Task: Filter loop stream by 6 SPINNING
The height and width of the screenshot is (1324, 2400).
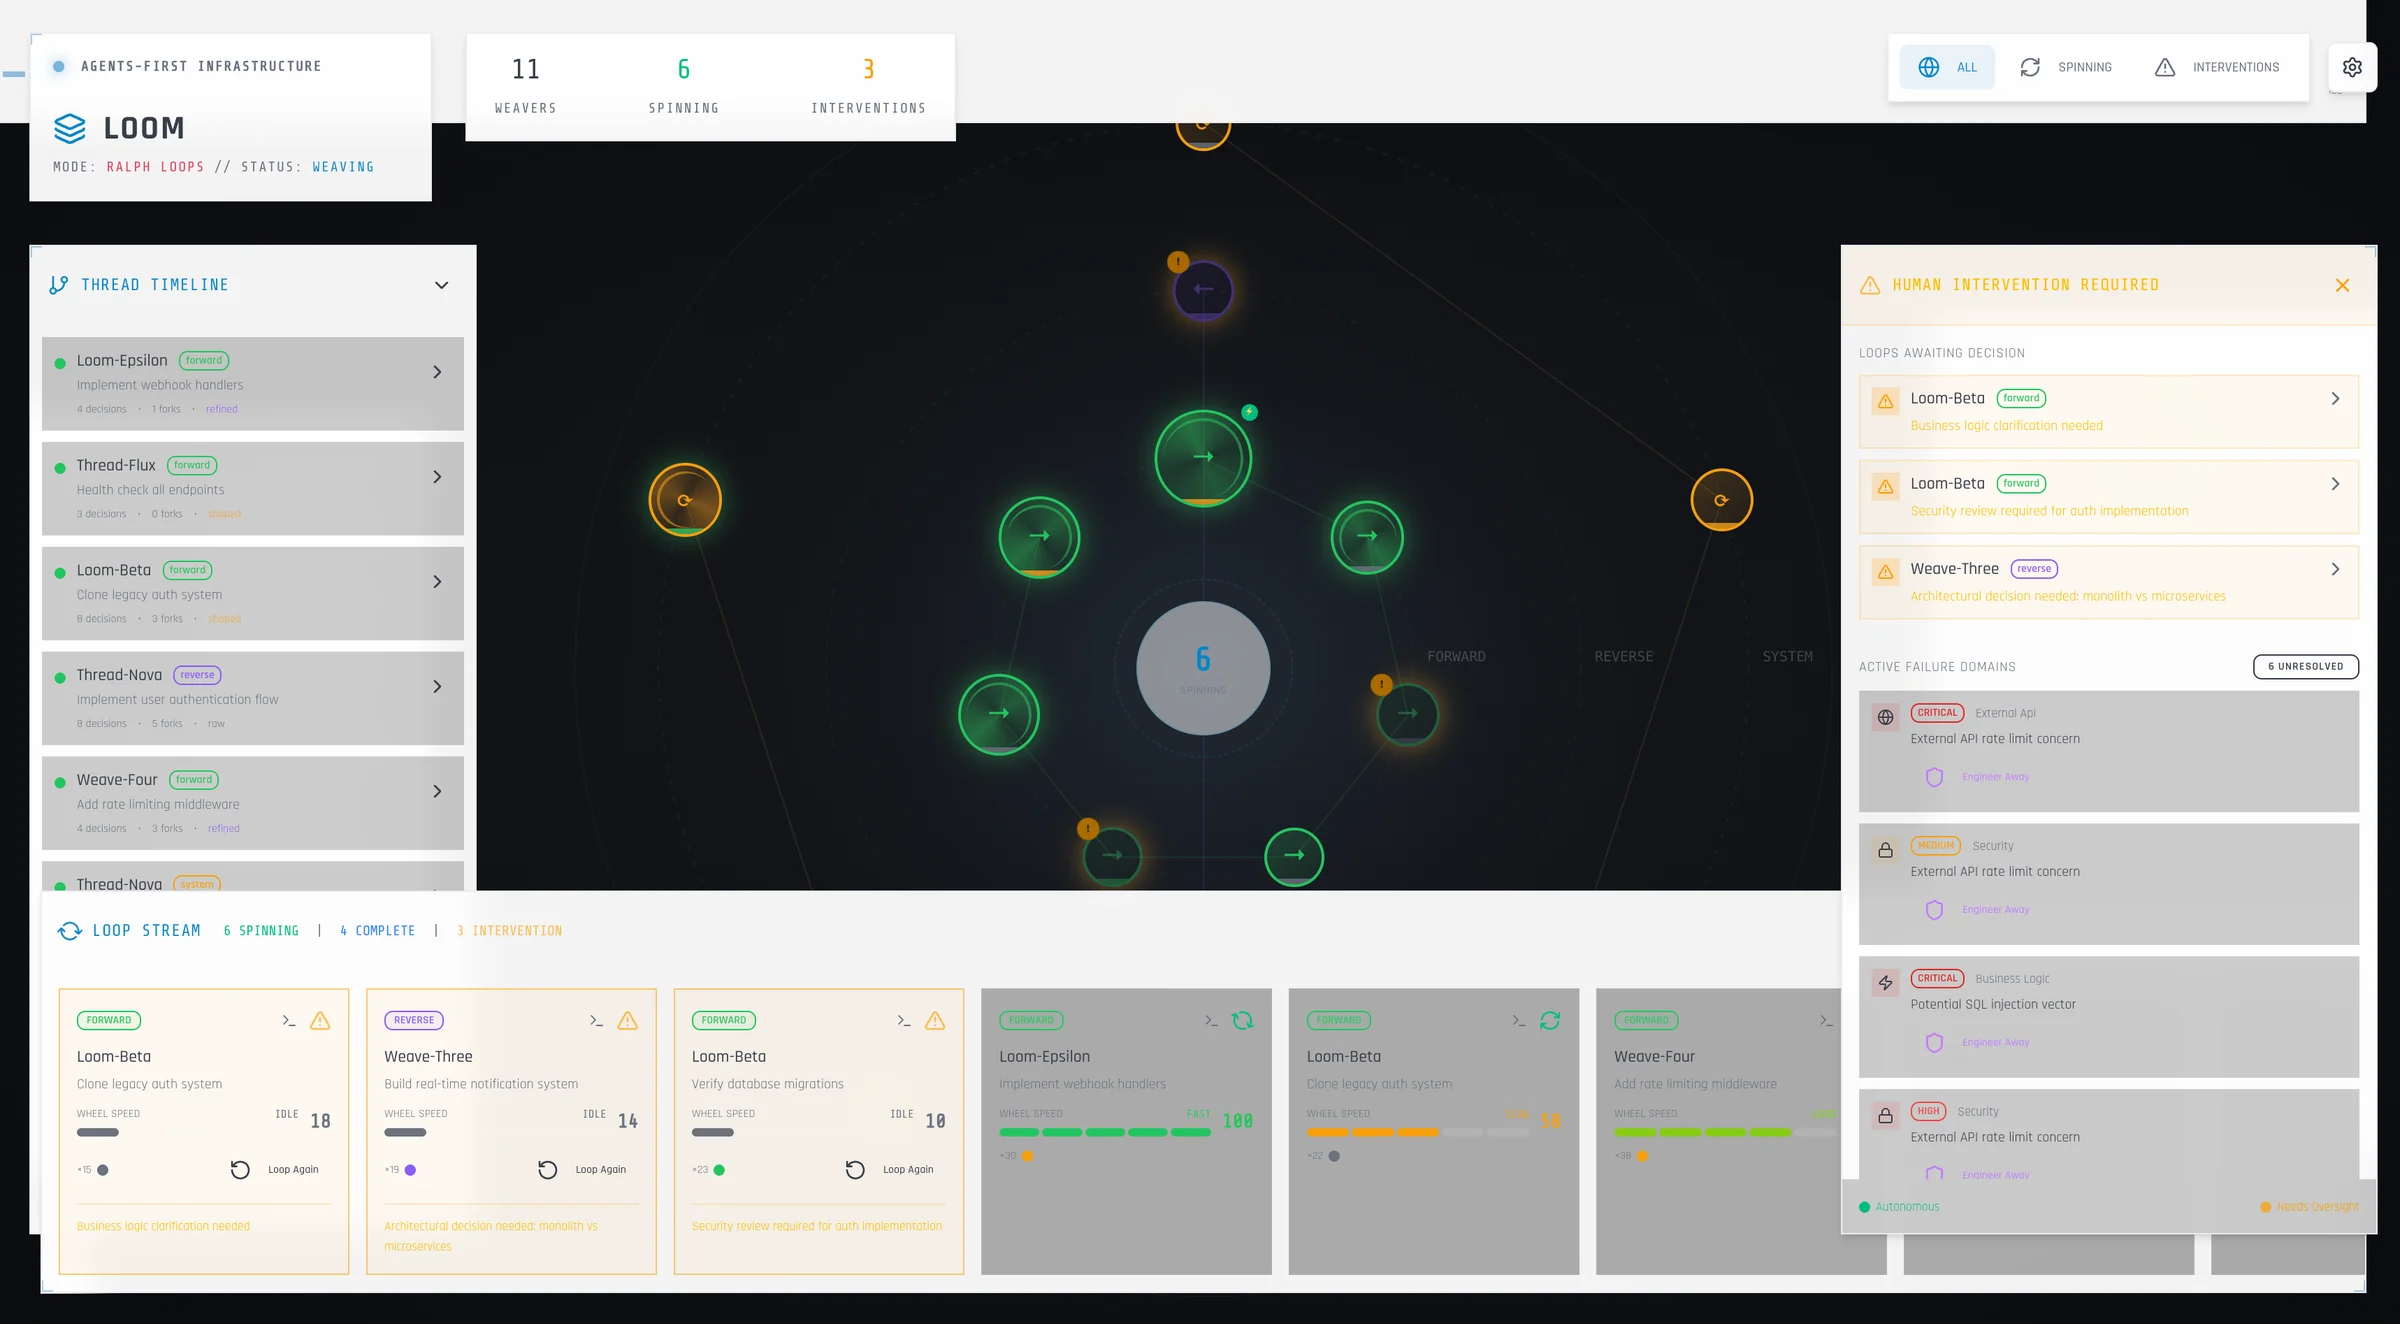Action: 261,931
